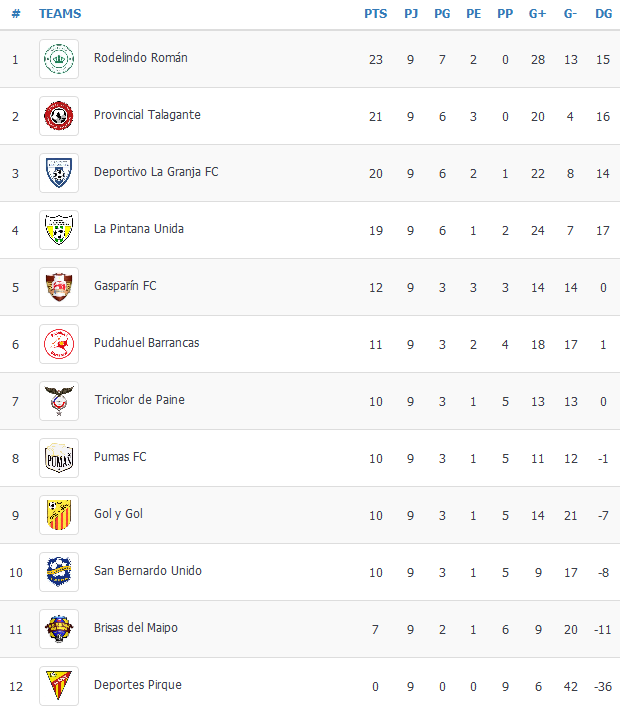Image resolution: width=620 pixels, height=707 pixels.
Task: Select the Deportivo La Granja FC shield
Action: coord(59,173)
